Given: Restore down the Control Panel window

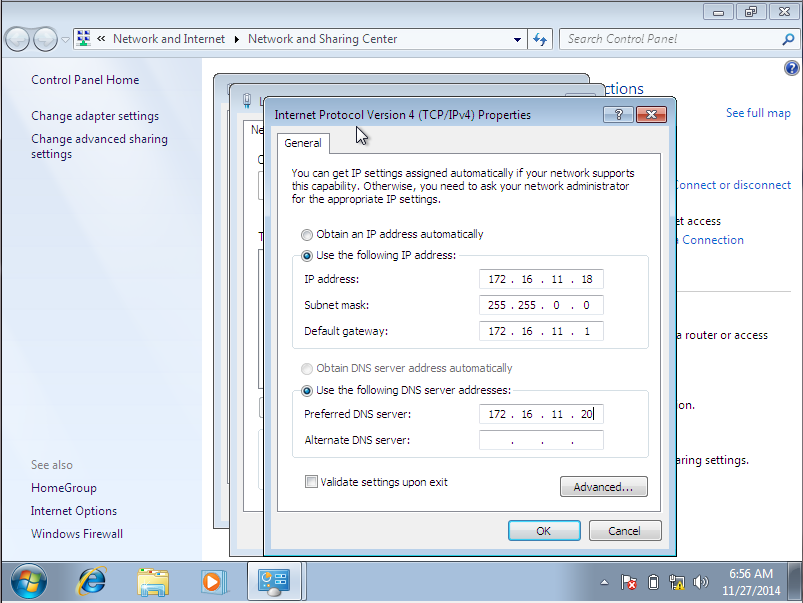Looking at the screenshot, I should click(751, 12).
